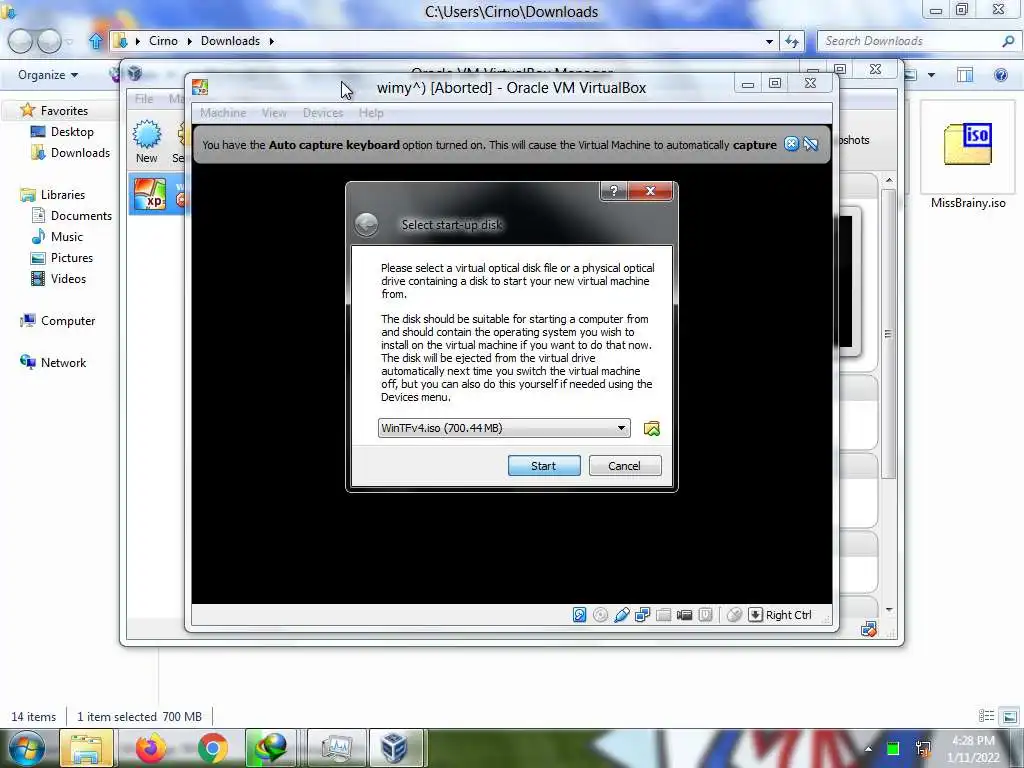Select Network in navigation pane
The image size is (1024, 768).
(63, 362)
